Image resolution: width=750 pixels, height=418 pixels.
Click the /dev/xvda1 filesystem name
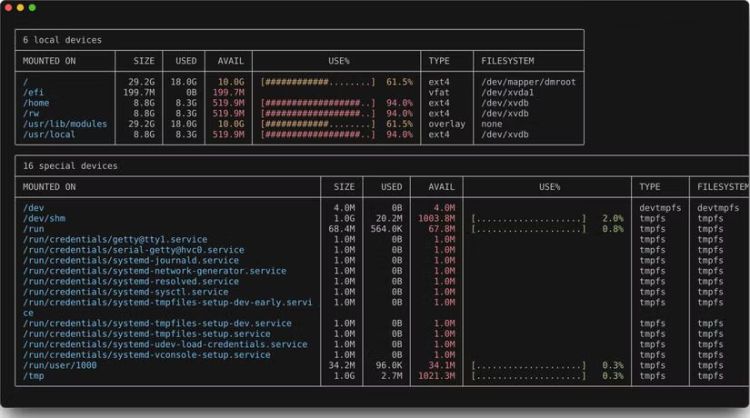click(x=507, y=92)
